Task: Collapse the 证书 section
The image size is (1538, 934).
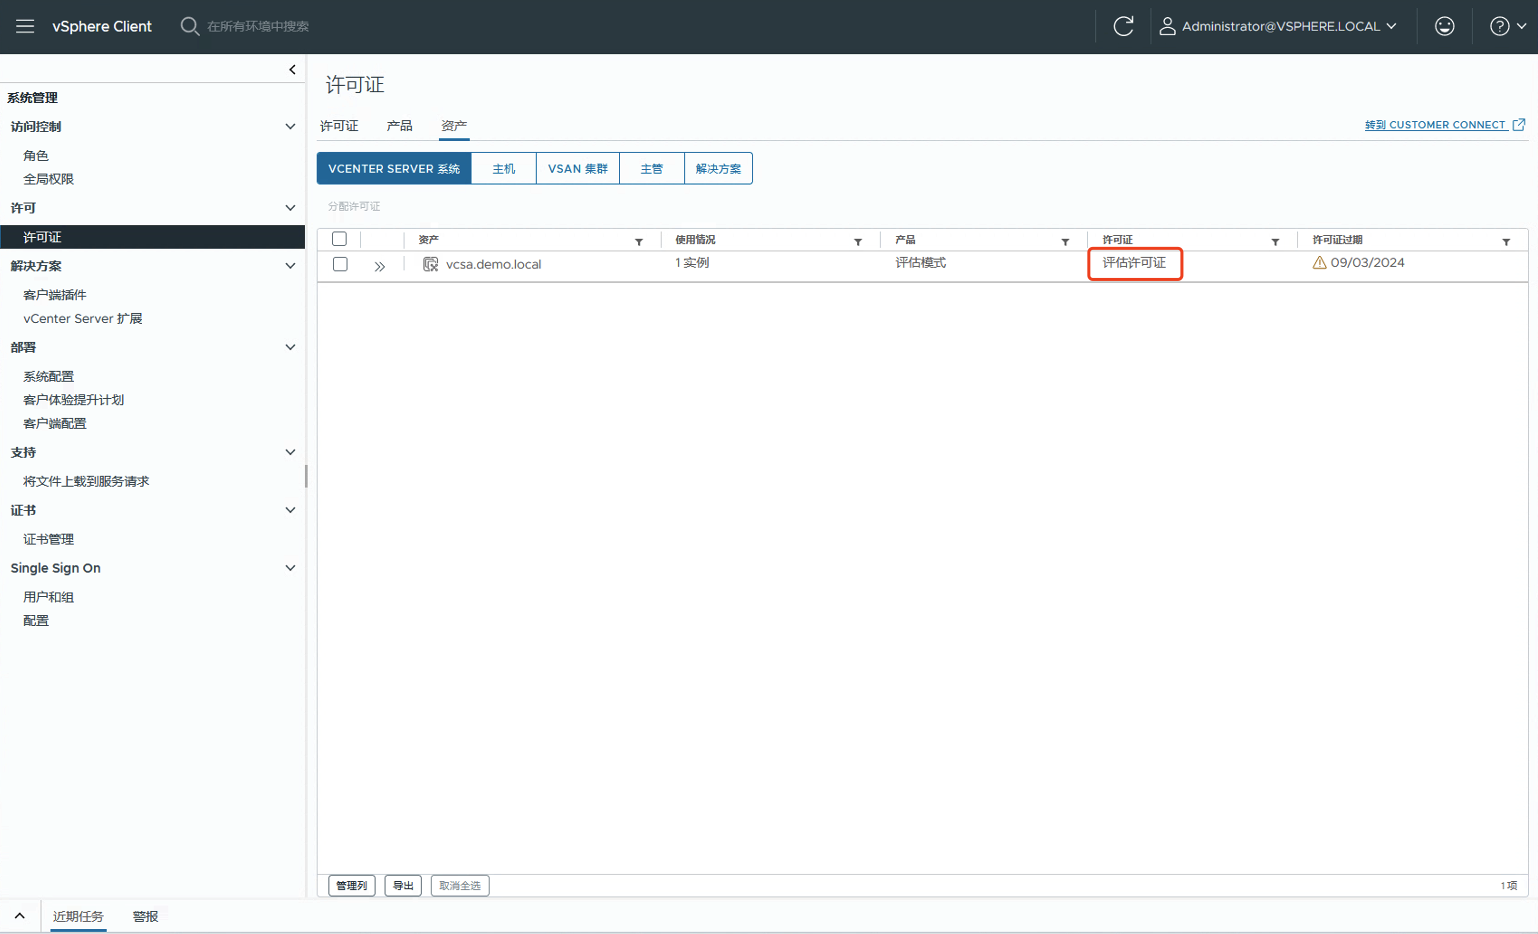Action: click(x=290, y=510)
